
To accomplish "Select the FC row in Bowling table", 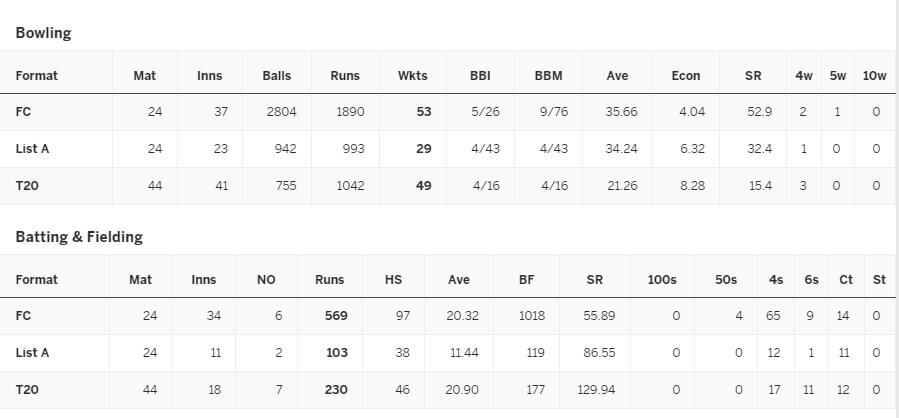I will (448, 112).
